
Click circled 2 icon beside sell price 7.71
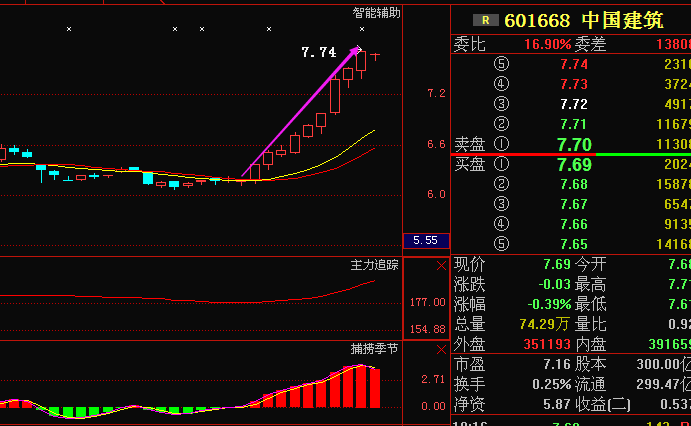(x=501, y=124)
